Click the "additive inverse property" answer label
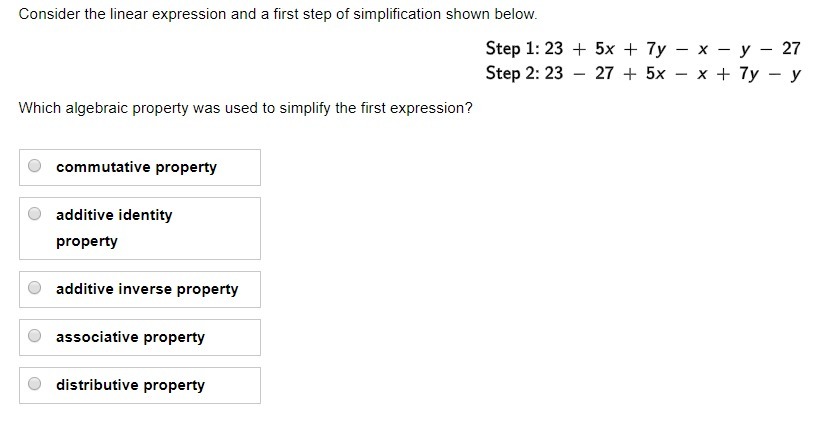Image resolution: width=830 pixels, height=425 pixels. pos(147,289)
